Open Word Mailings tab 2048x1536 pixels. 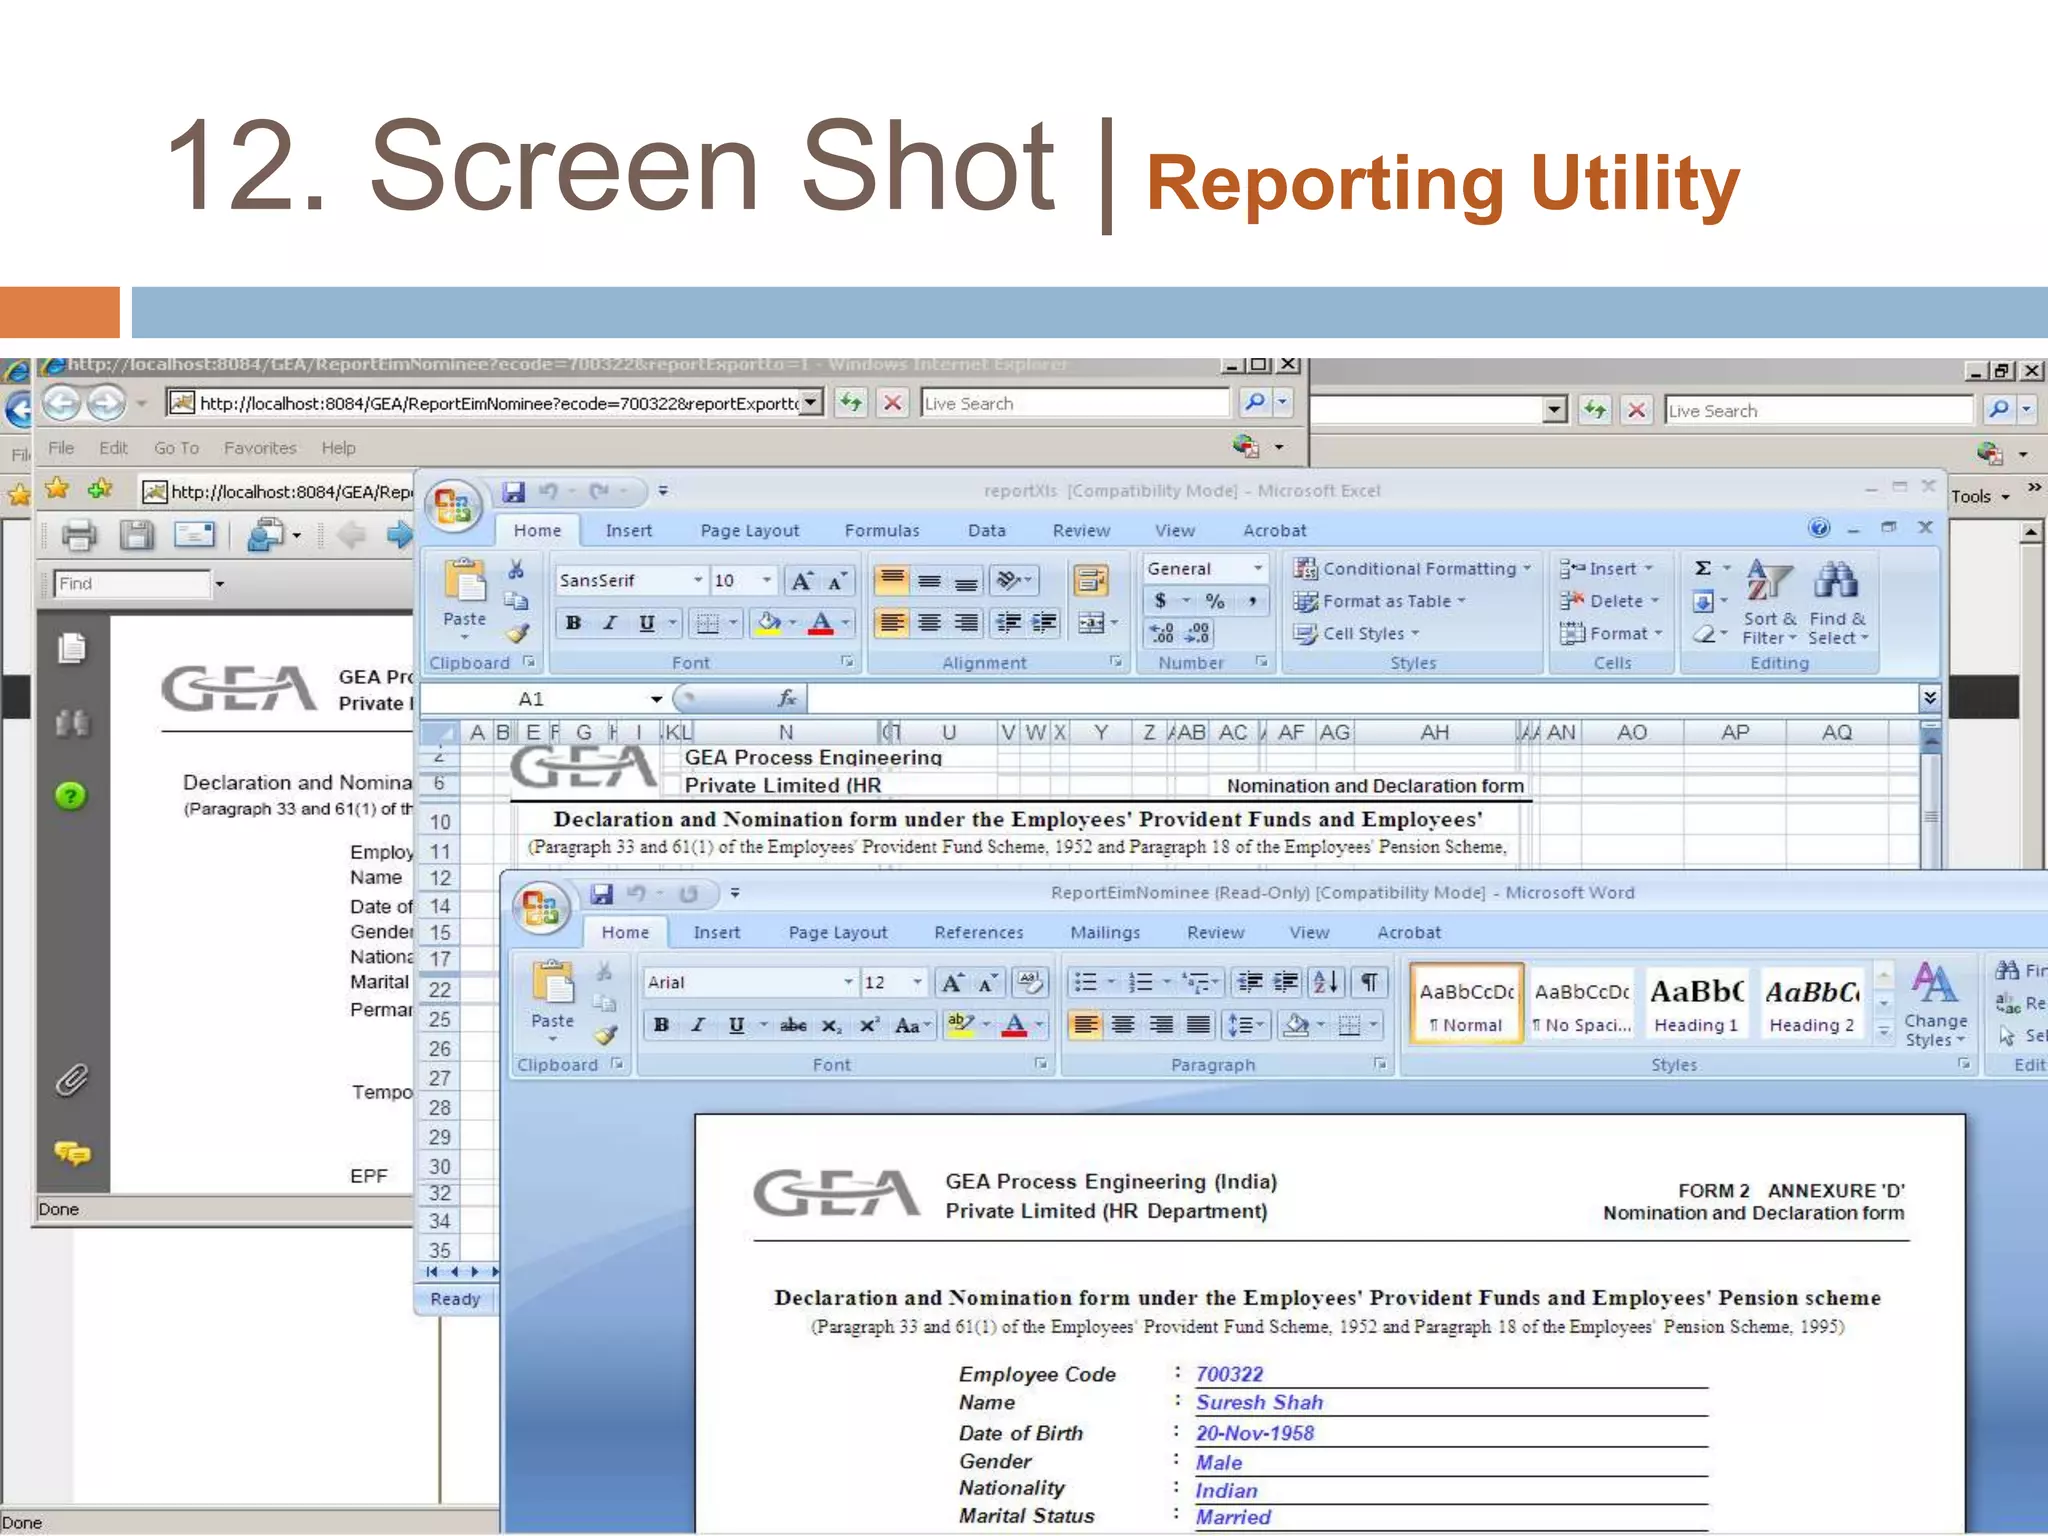click(1105, 933)
